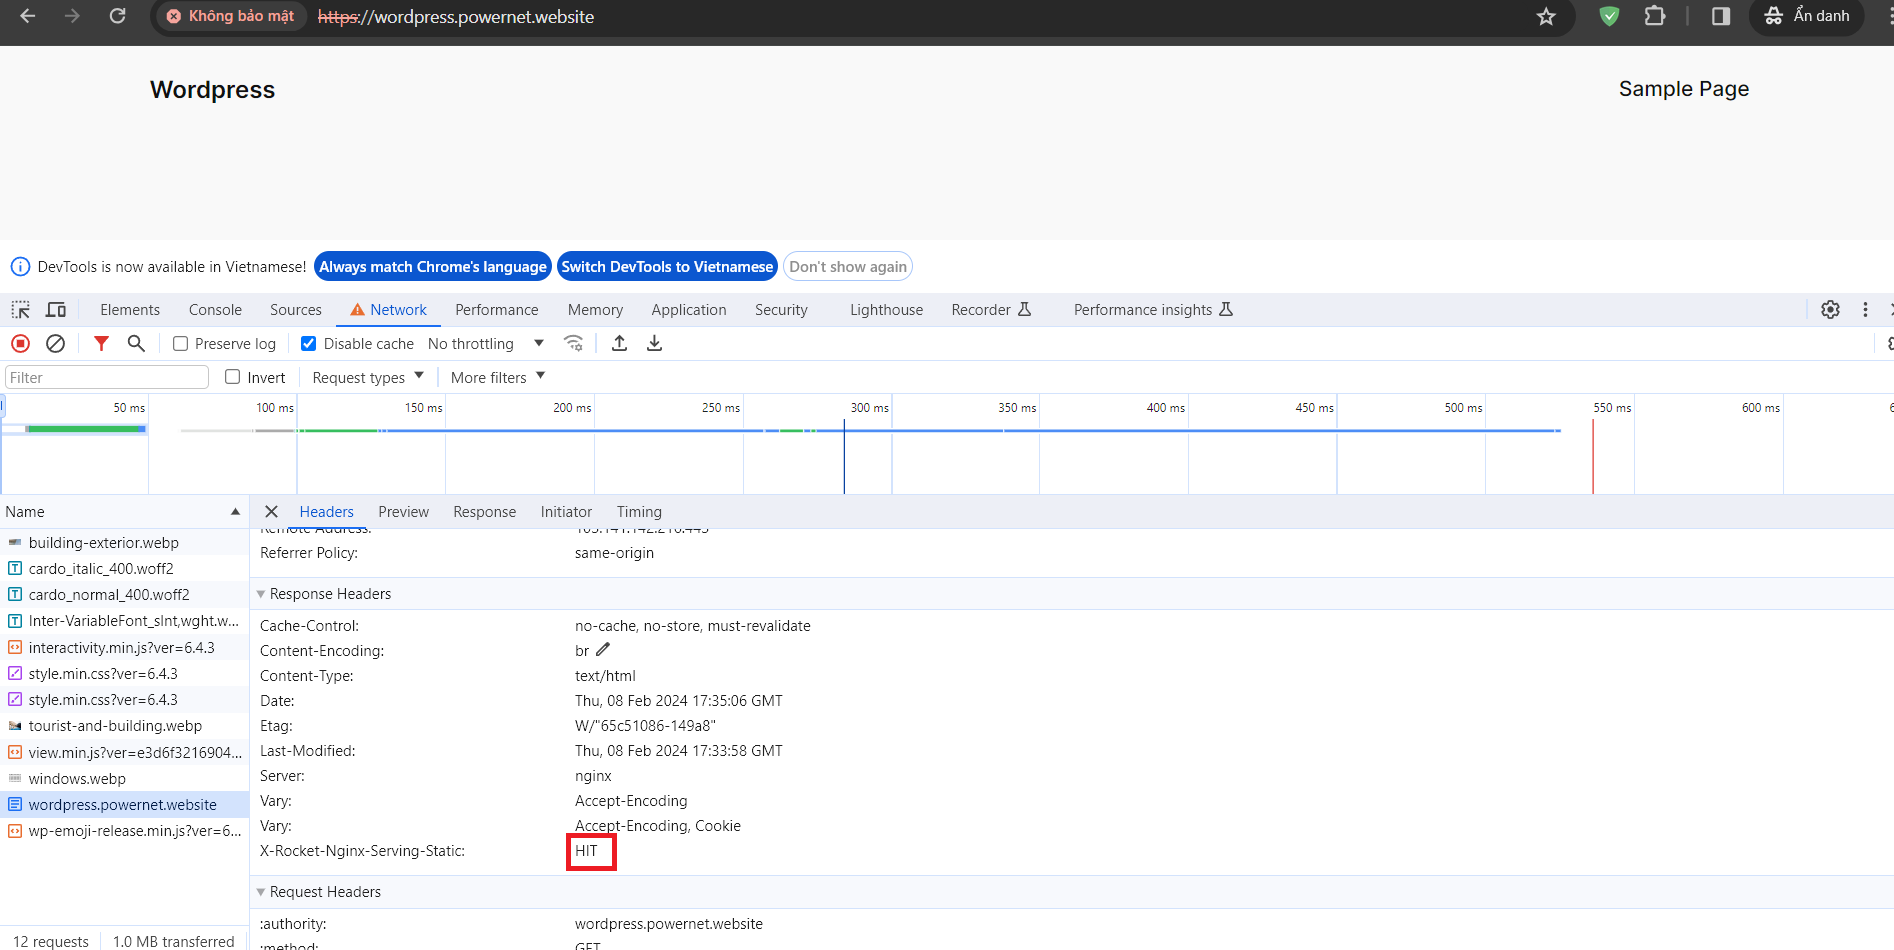The width and height of the screenshot is (1894, 950).
Task: Clear the network log
Action: tap(56, 344)
